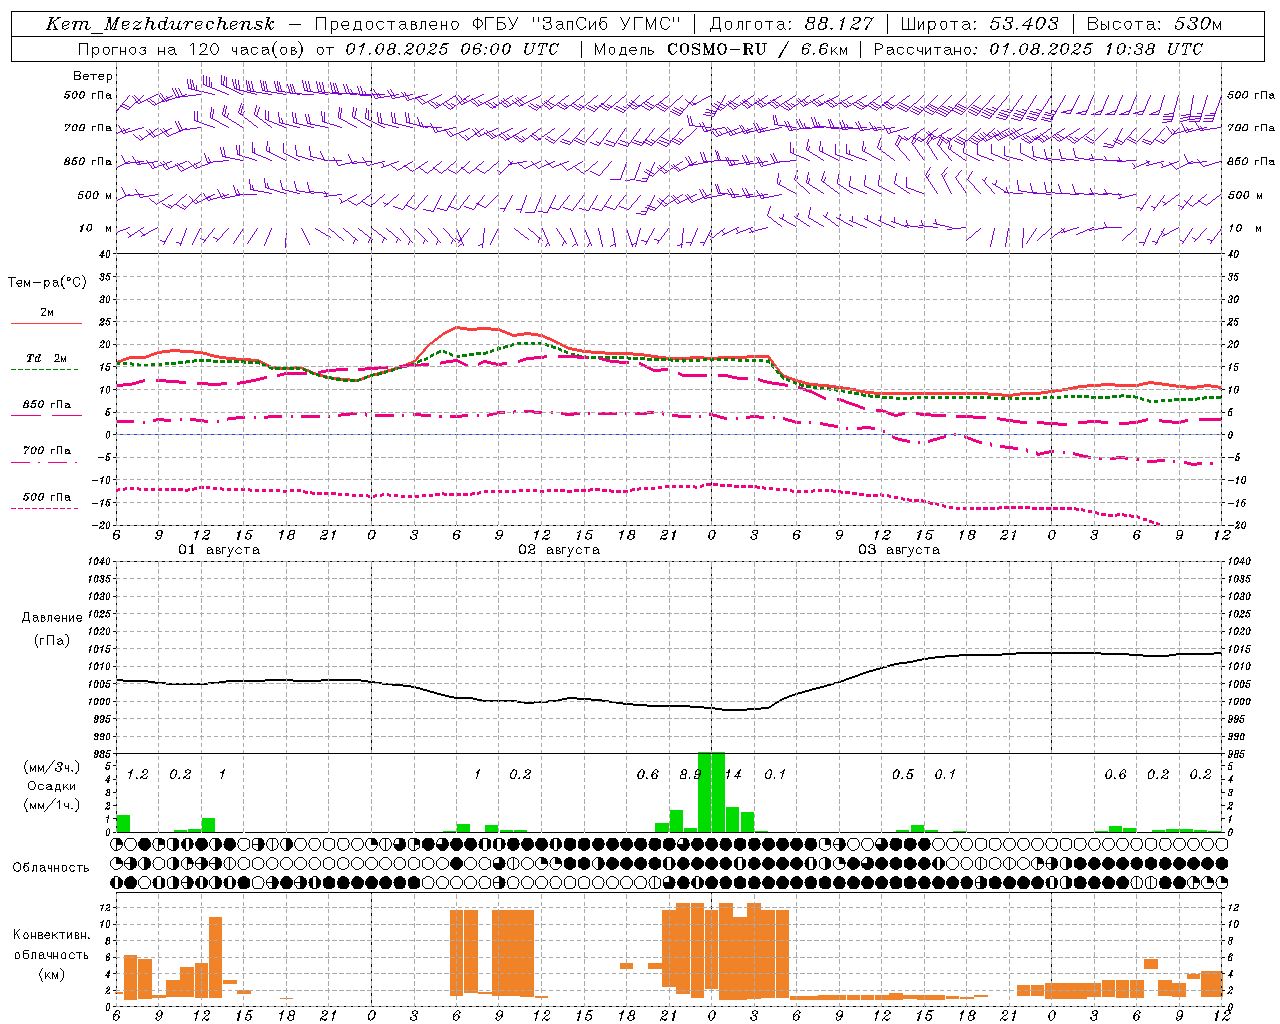Screen dimensions: 1280x1024
Task: Click the 'Долгота: 88.127' longitude value
Action: pyautogui.click(x=792, y=24)
